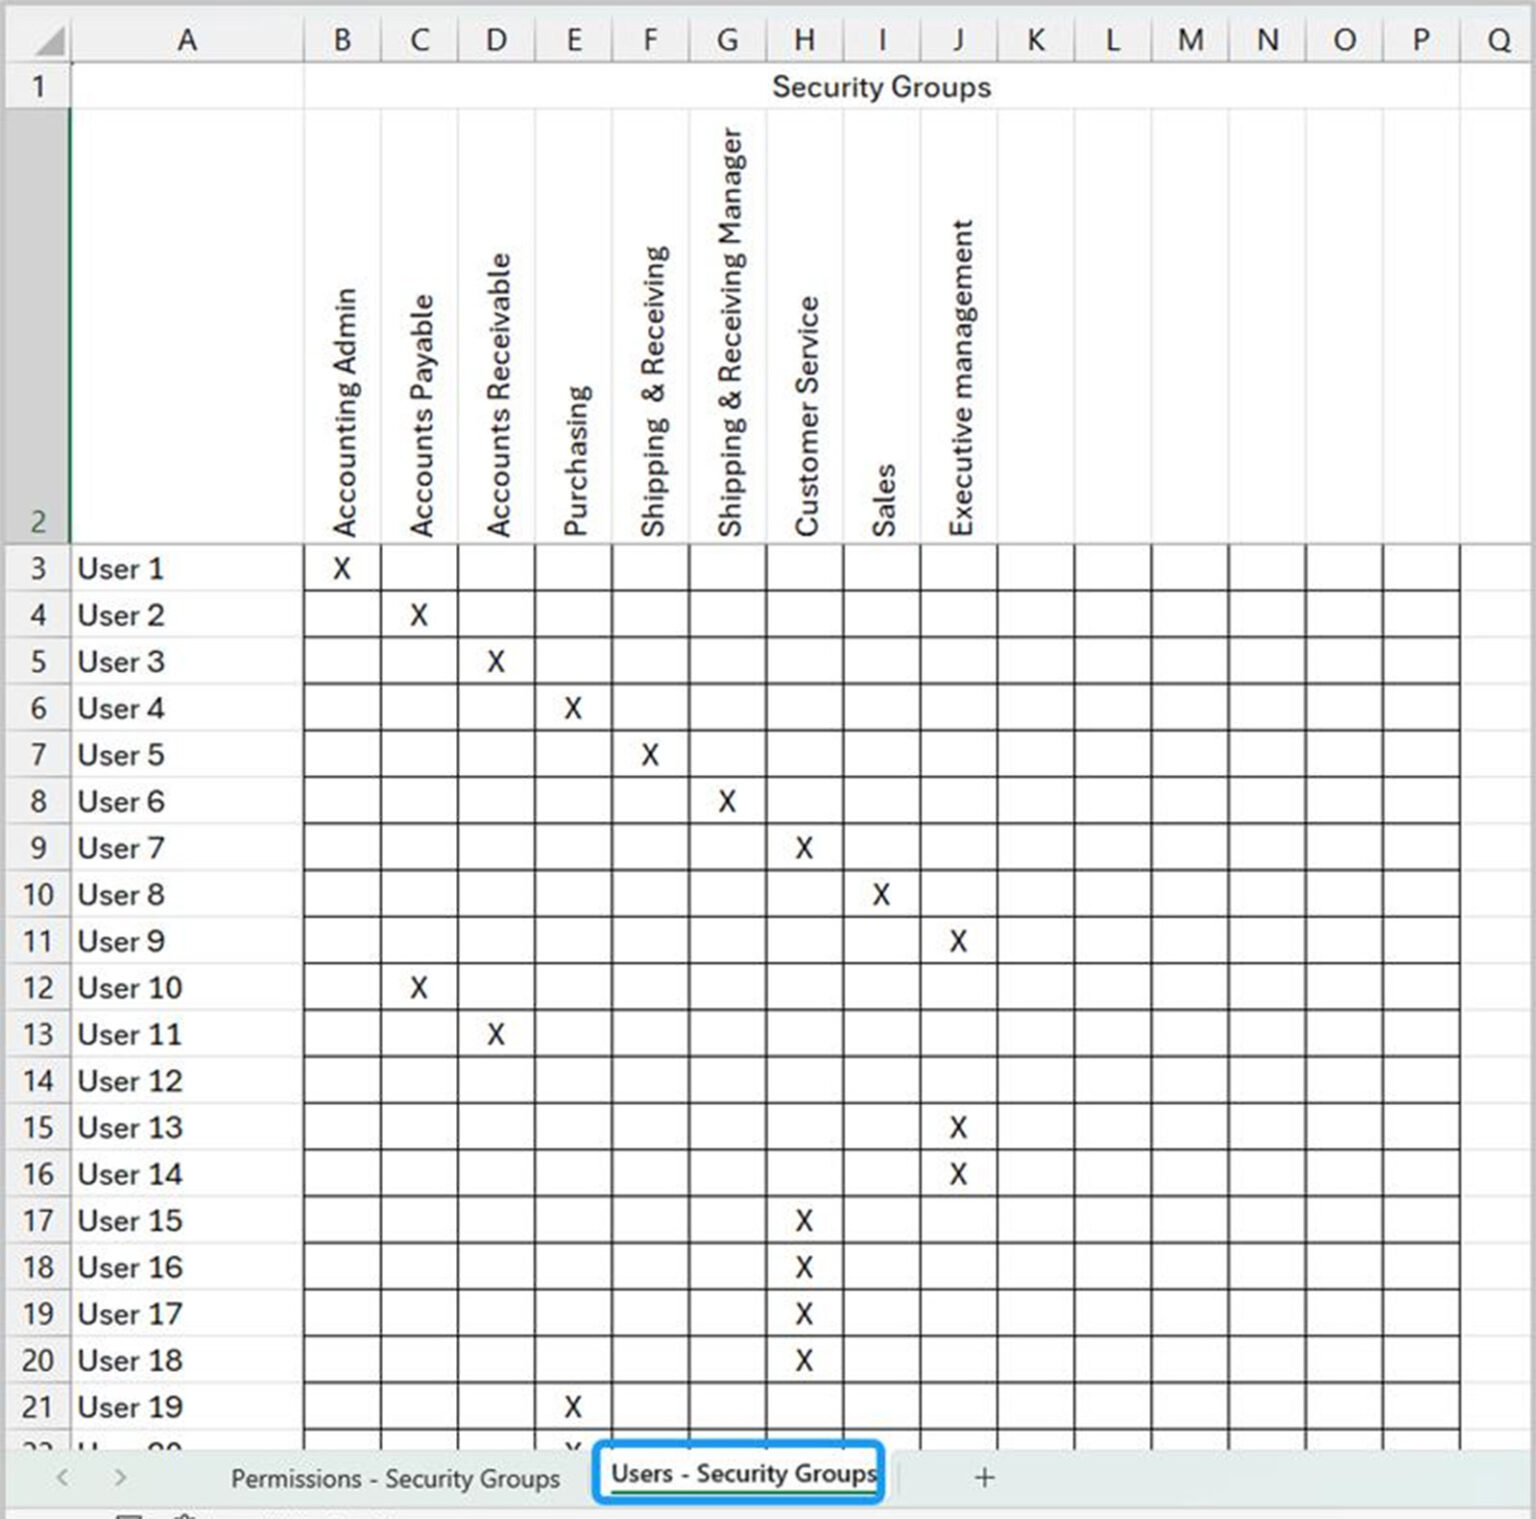Viewport: 1536px width, 1519px height.
Task: Add a new worksheet with the plus button
Action: tap(986, 1477)
